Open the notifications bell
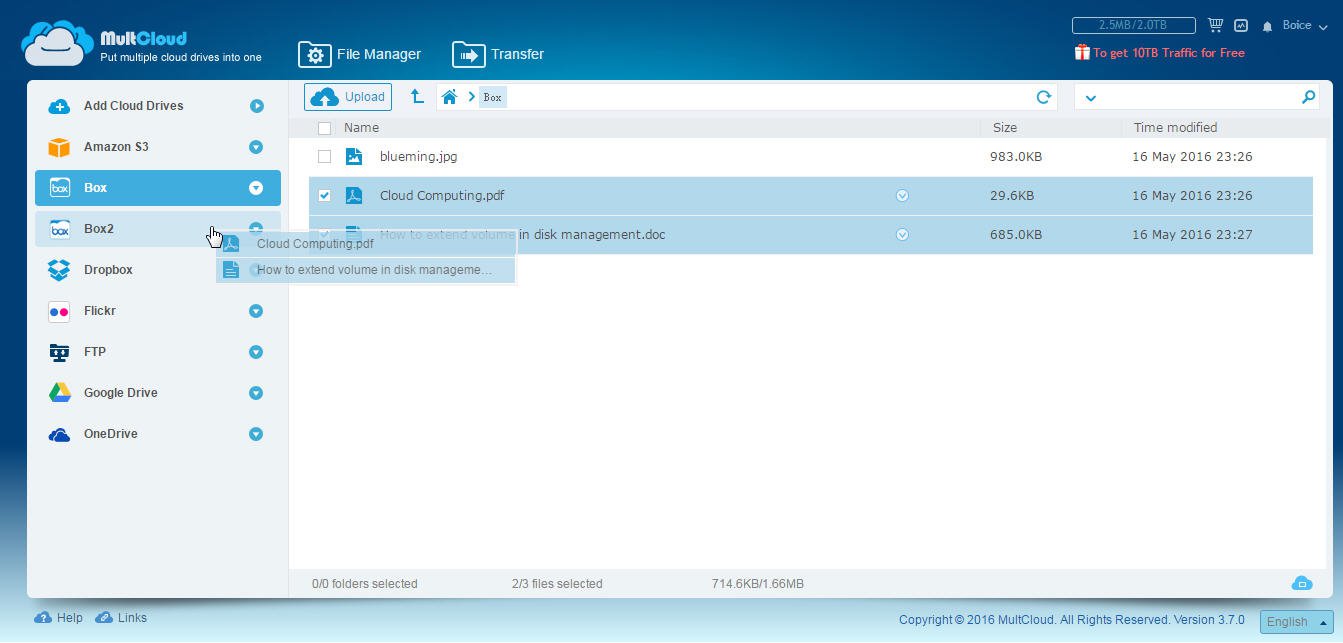 (1267, 26)
